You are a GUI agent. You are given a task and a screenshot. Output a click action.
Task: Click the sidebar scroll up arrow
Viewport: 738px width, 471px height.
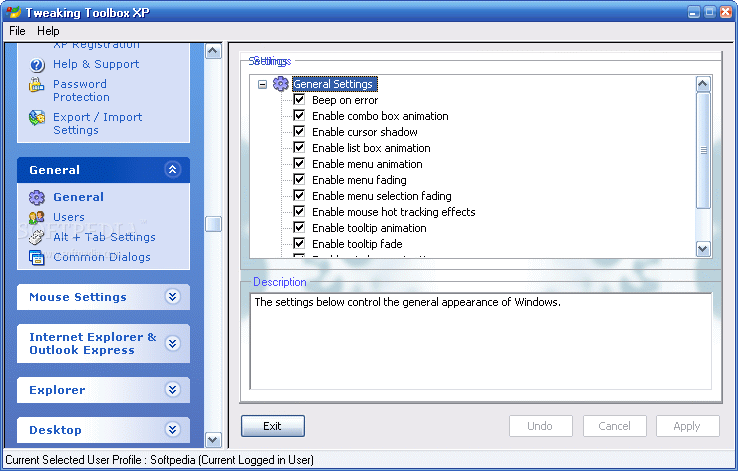pos(213,51)
